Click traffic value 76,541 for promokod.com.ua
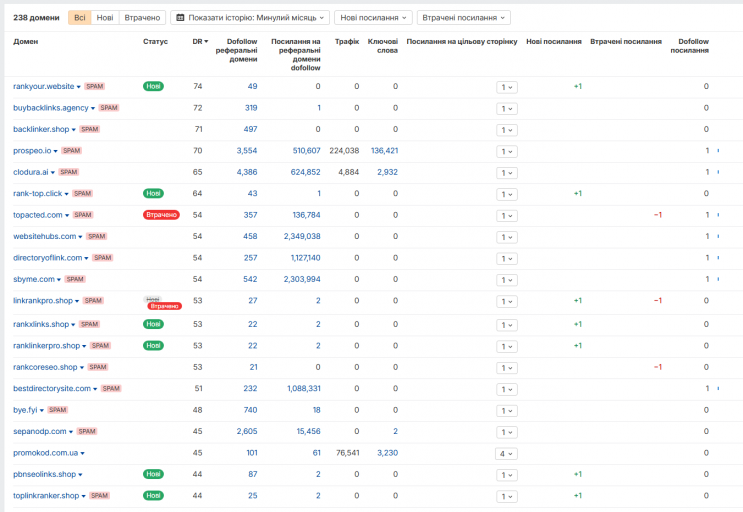The image size is (743, 512). pyautogui.click(x=348, y=453)
